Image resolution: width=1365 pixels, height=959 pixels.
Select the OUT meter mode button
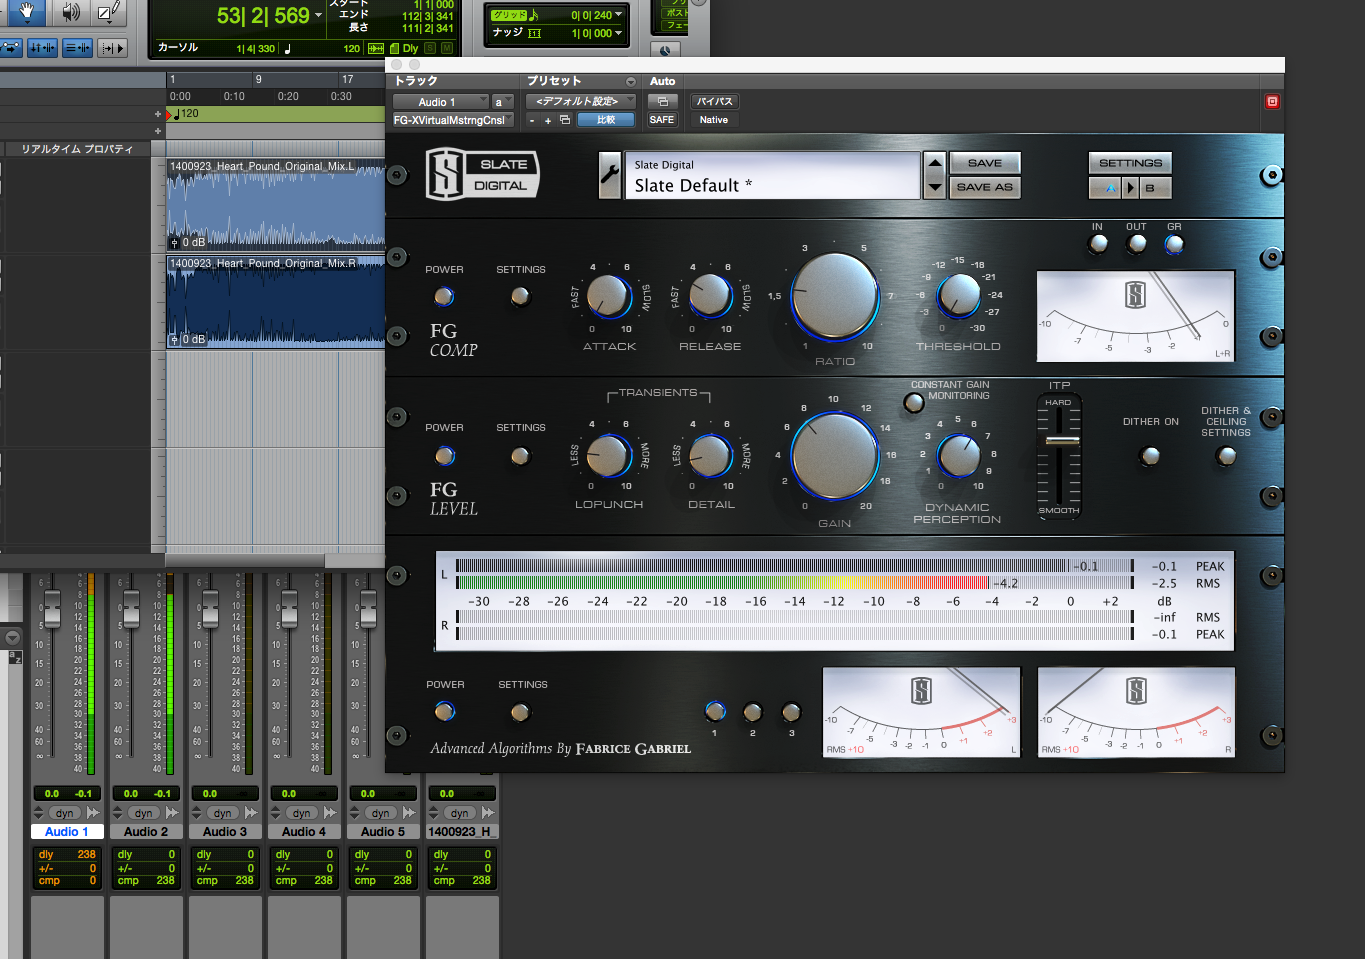1137,243
